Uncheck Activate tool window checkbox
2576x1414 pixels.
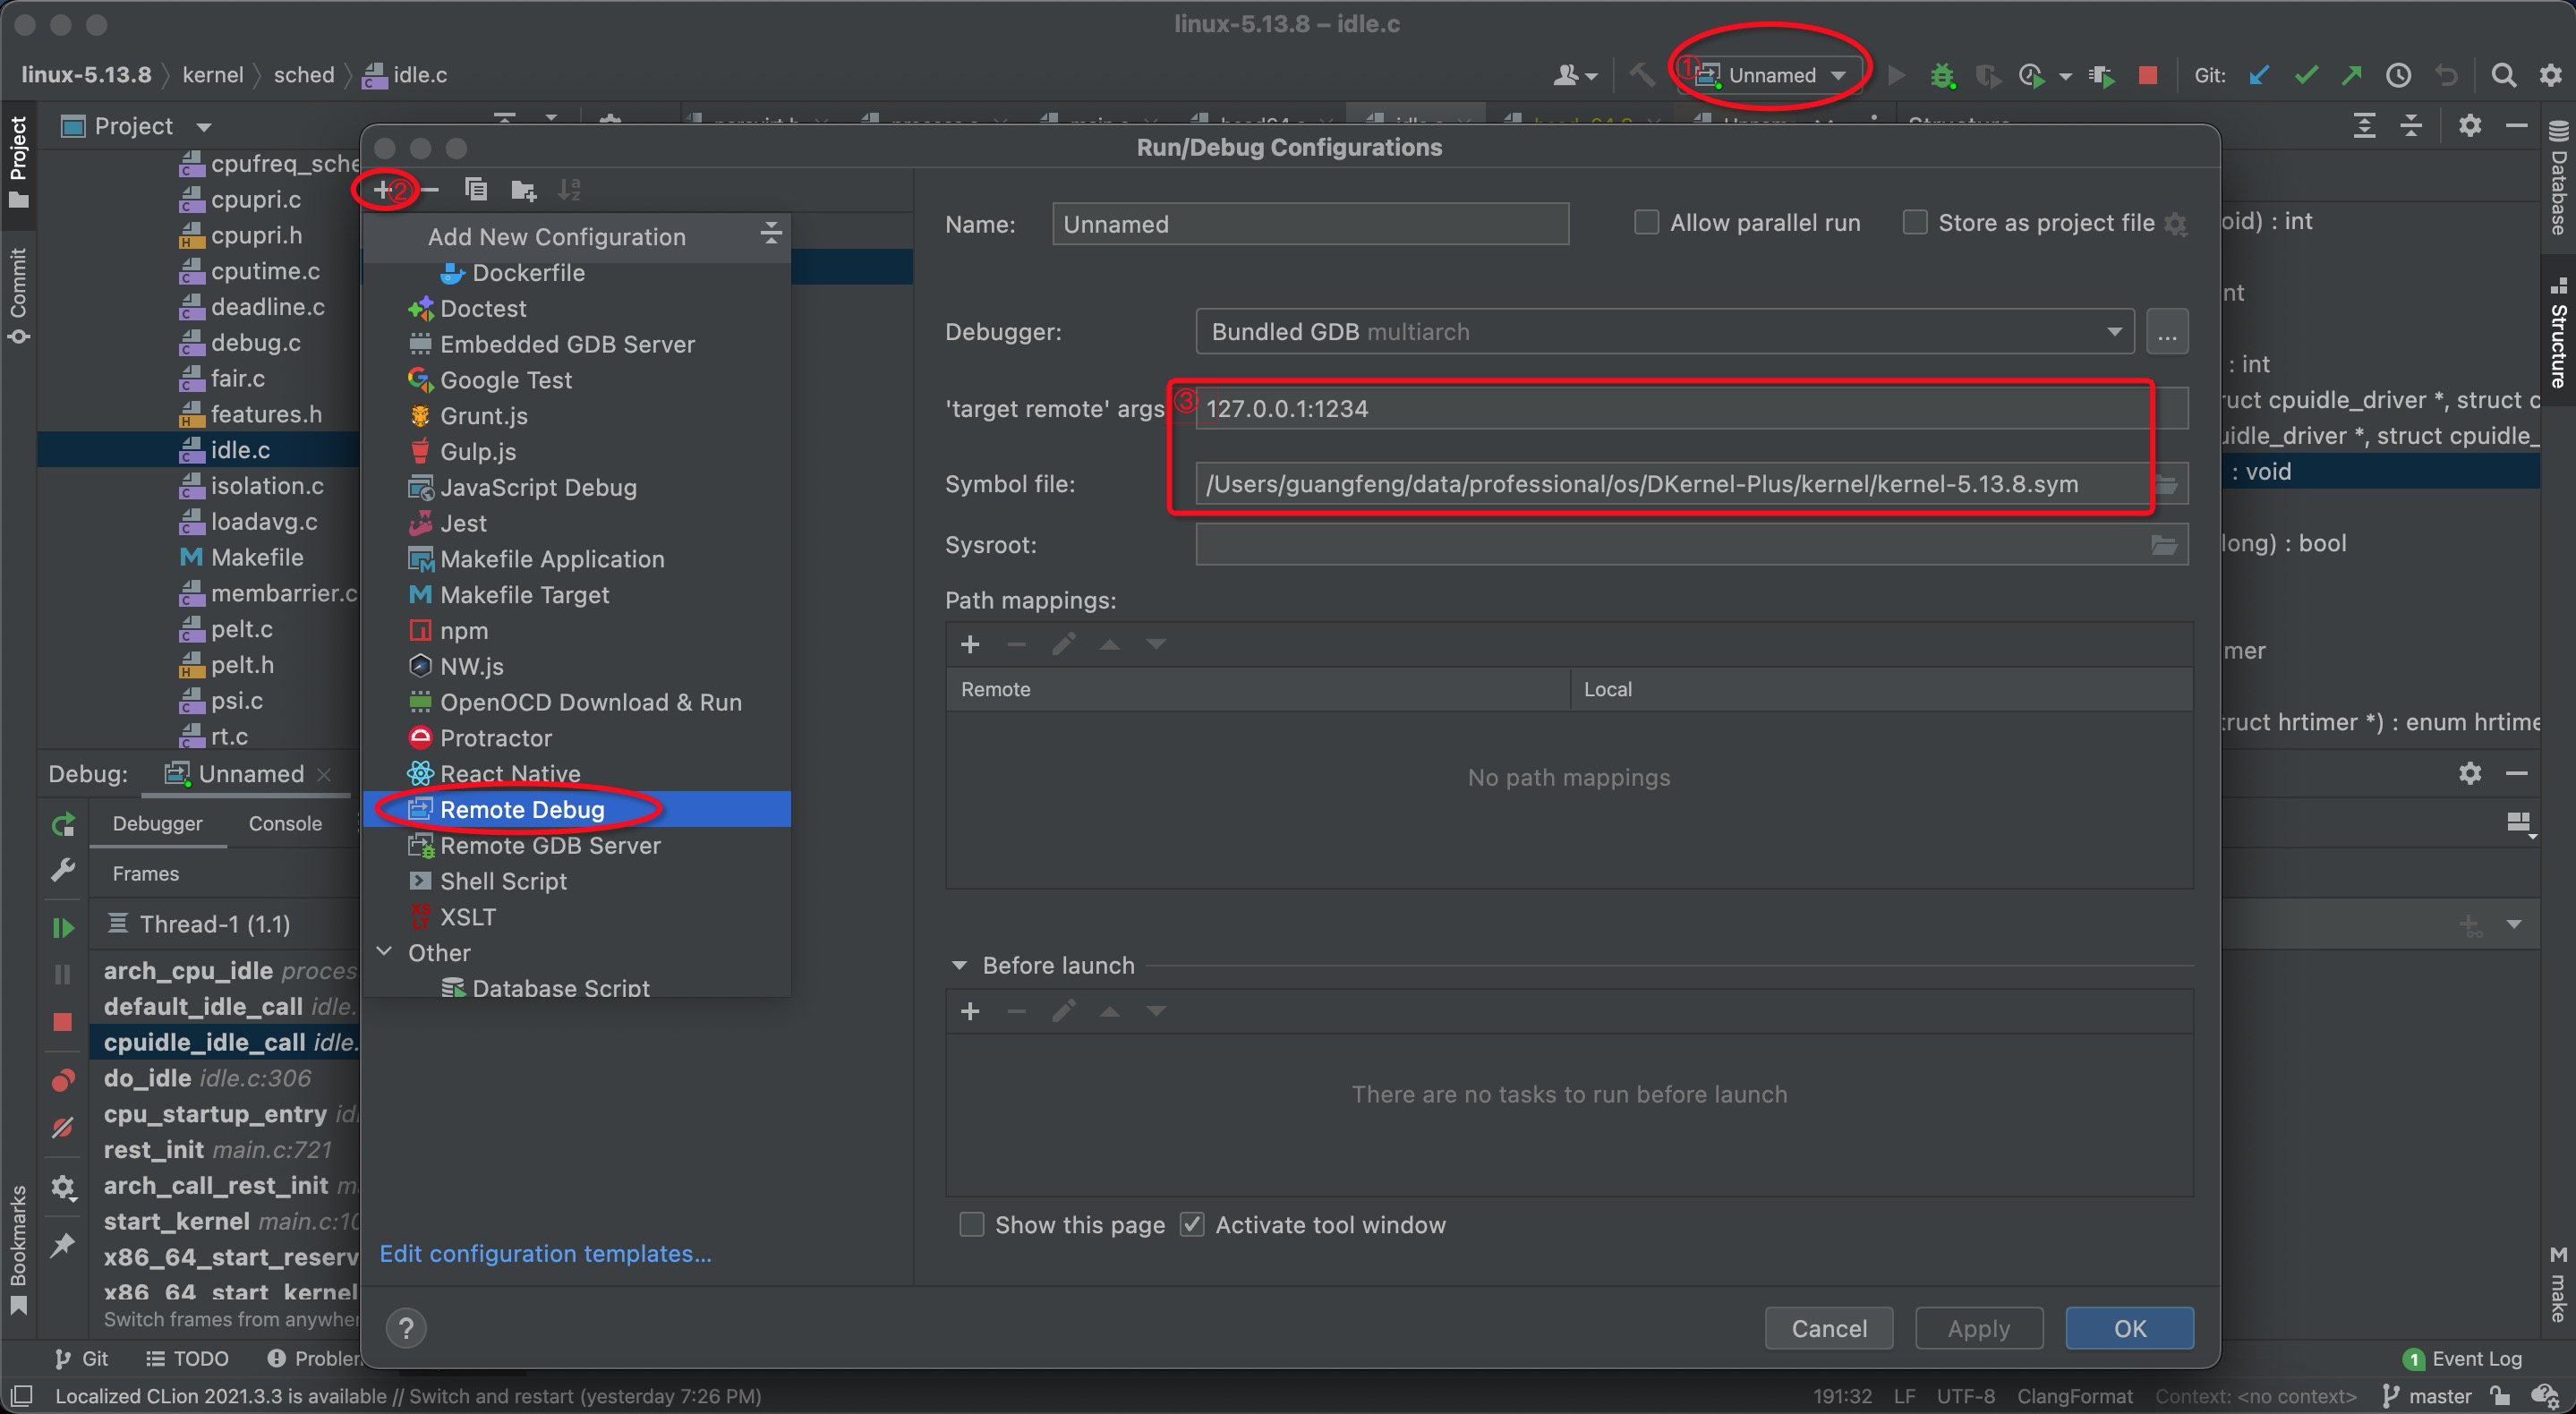1192,1224
